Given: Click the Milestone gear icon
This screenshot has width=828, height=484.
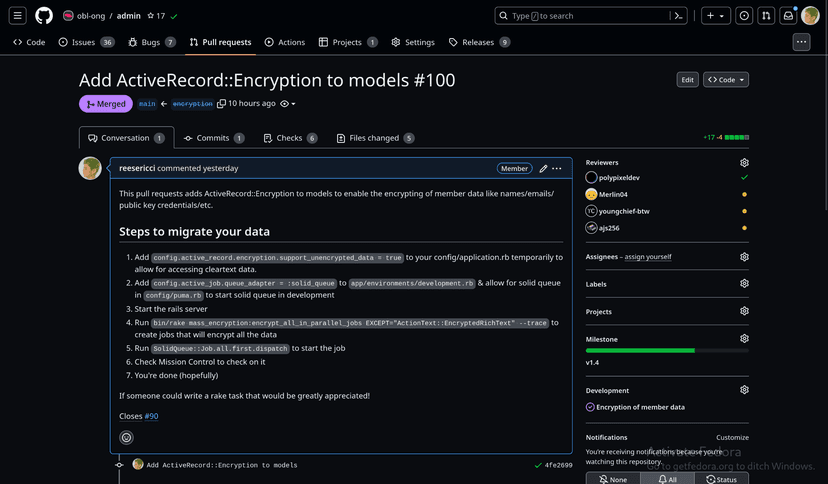Looking at the screenshot, I should 744,339.
